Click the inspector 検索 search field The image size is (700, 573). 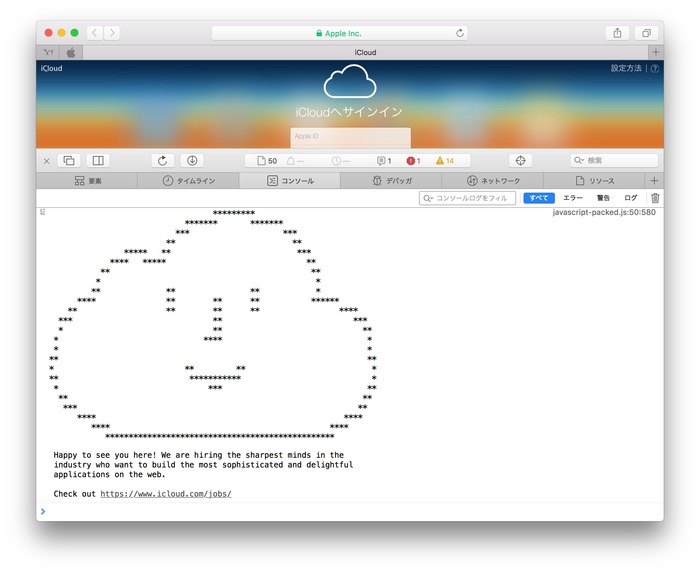click(x=614, y=160)
